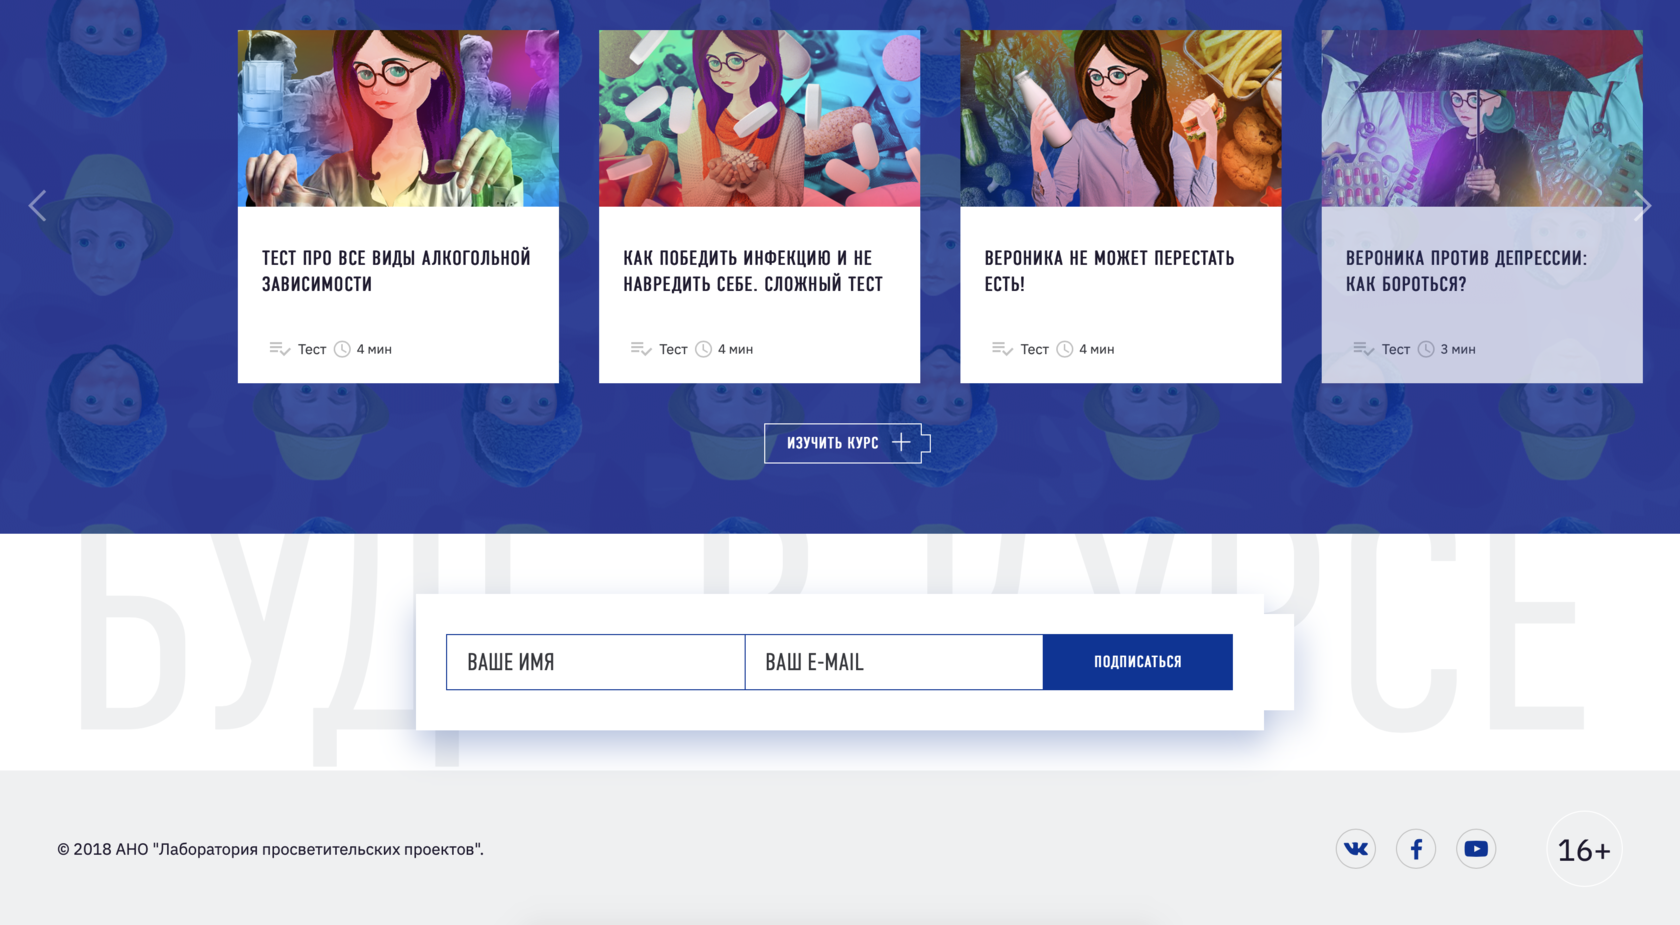The height and width of the screenshot is (925, 1680).
Task: Open the infection test pill illustration thumbnail
Action: coord(759,118)
